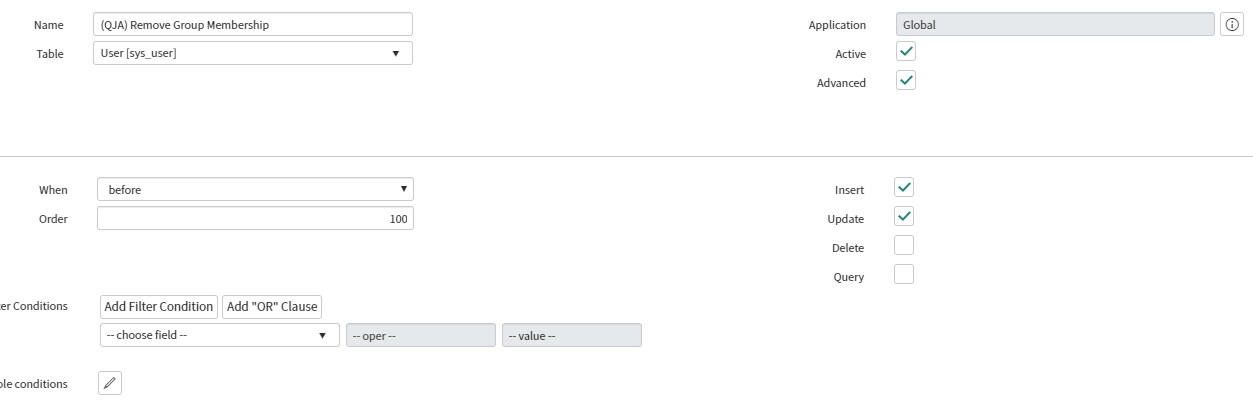Image resolution: width=1253 pixels, height=404 pixels.
Task: Enable the Delete checkbox
Action: (x=904, y=246)
